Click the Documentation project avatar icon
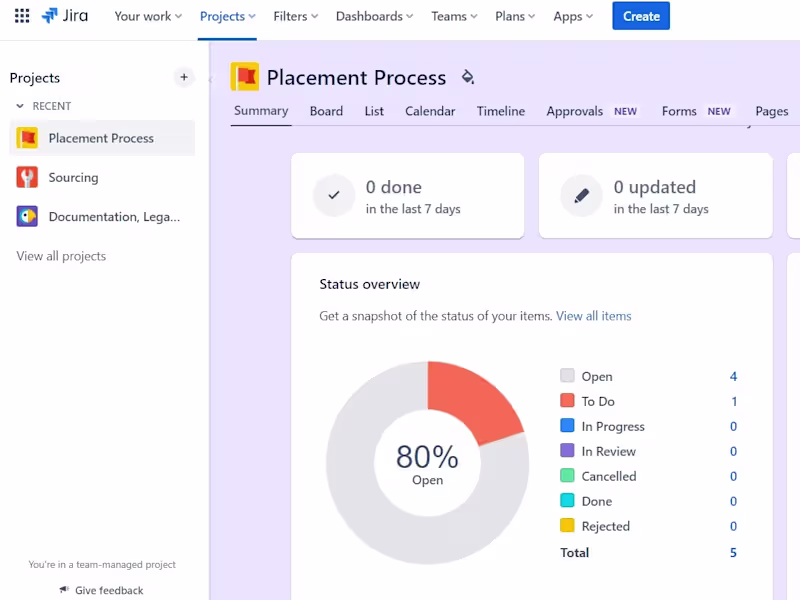Screen dimensions: 800x600 pyautogui.click(x=27, y=216)
